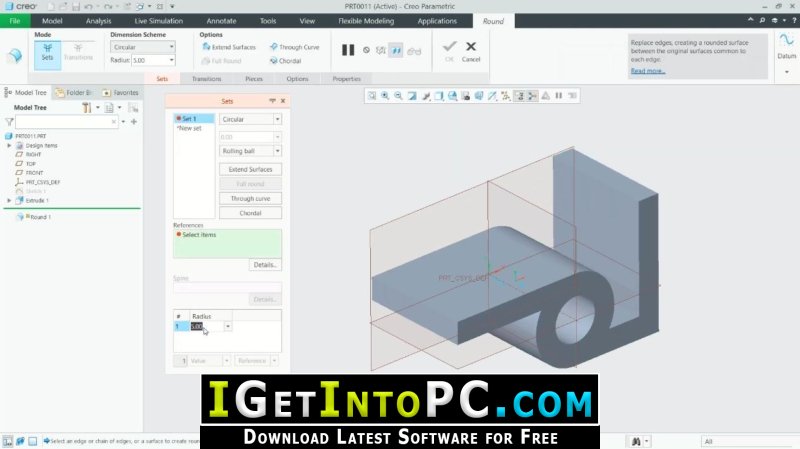Viewport: 800px width, 449px height.
Task: Select *New set in sets list
Action: tap(189, 129)
